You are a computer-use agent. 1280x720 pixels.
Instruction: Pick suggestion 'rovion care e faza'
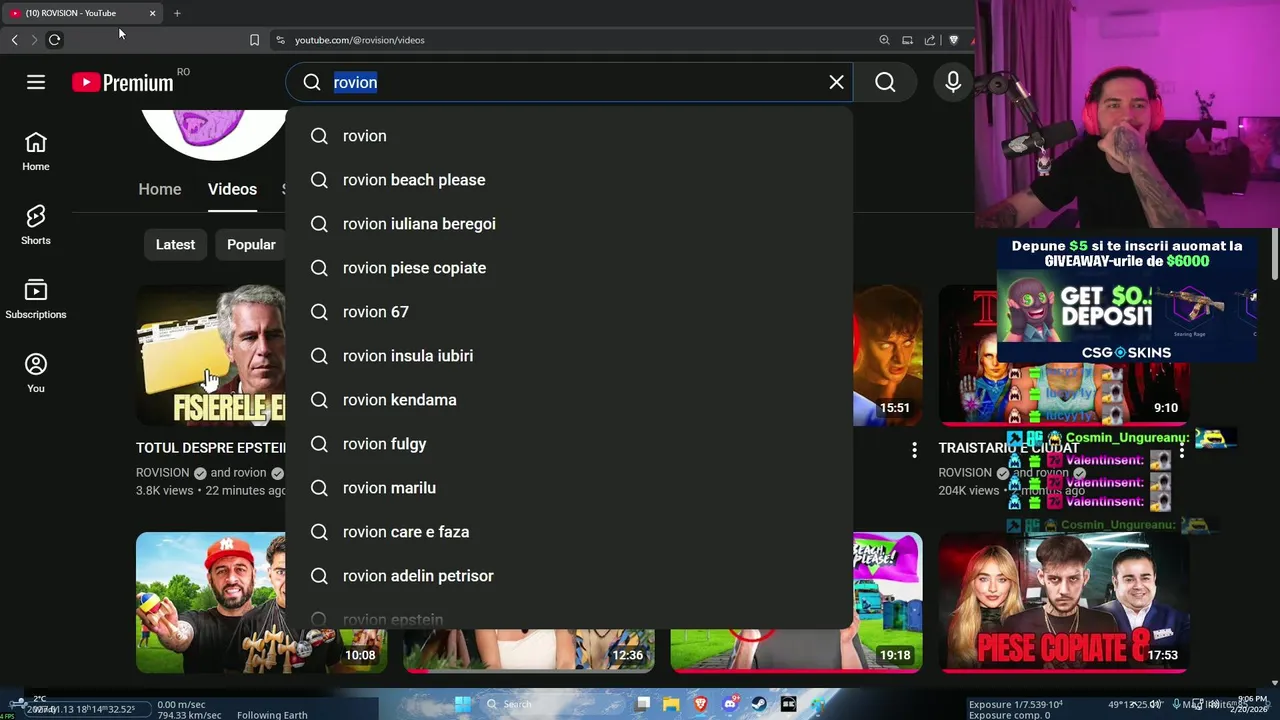[569, 532]
